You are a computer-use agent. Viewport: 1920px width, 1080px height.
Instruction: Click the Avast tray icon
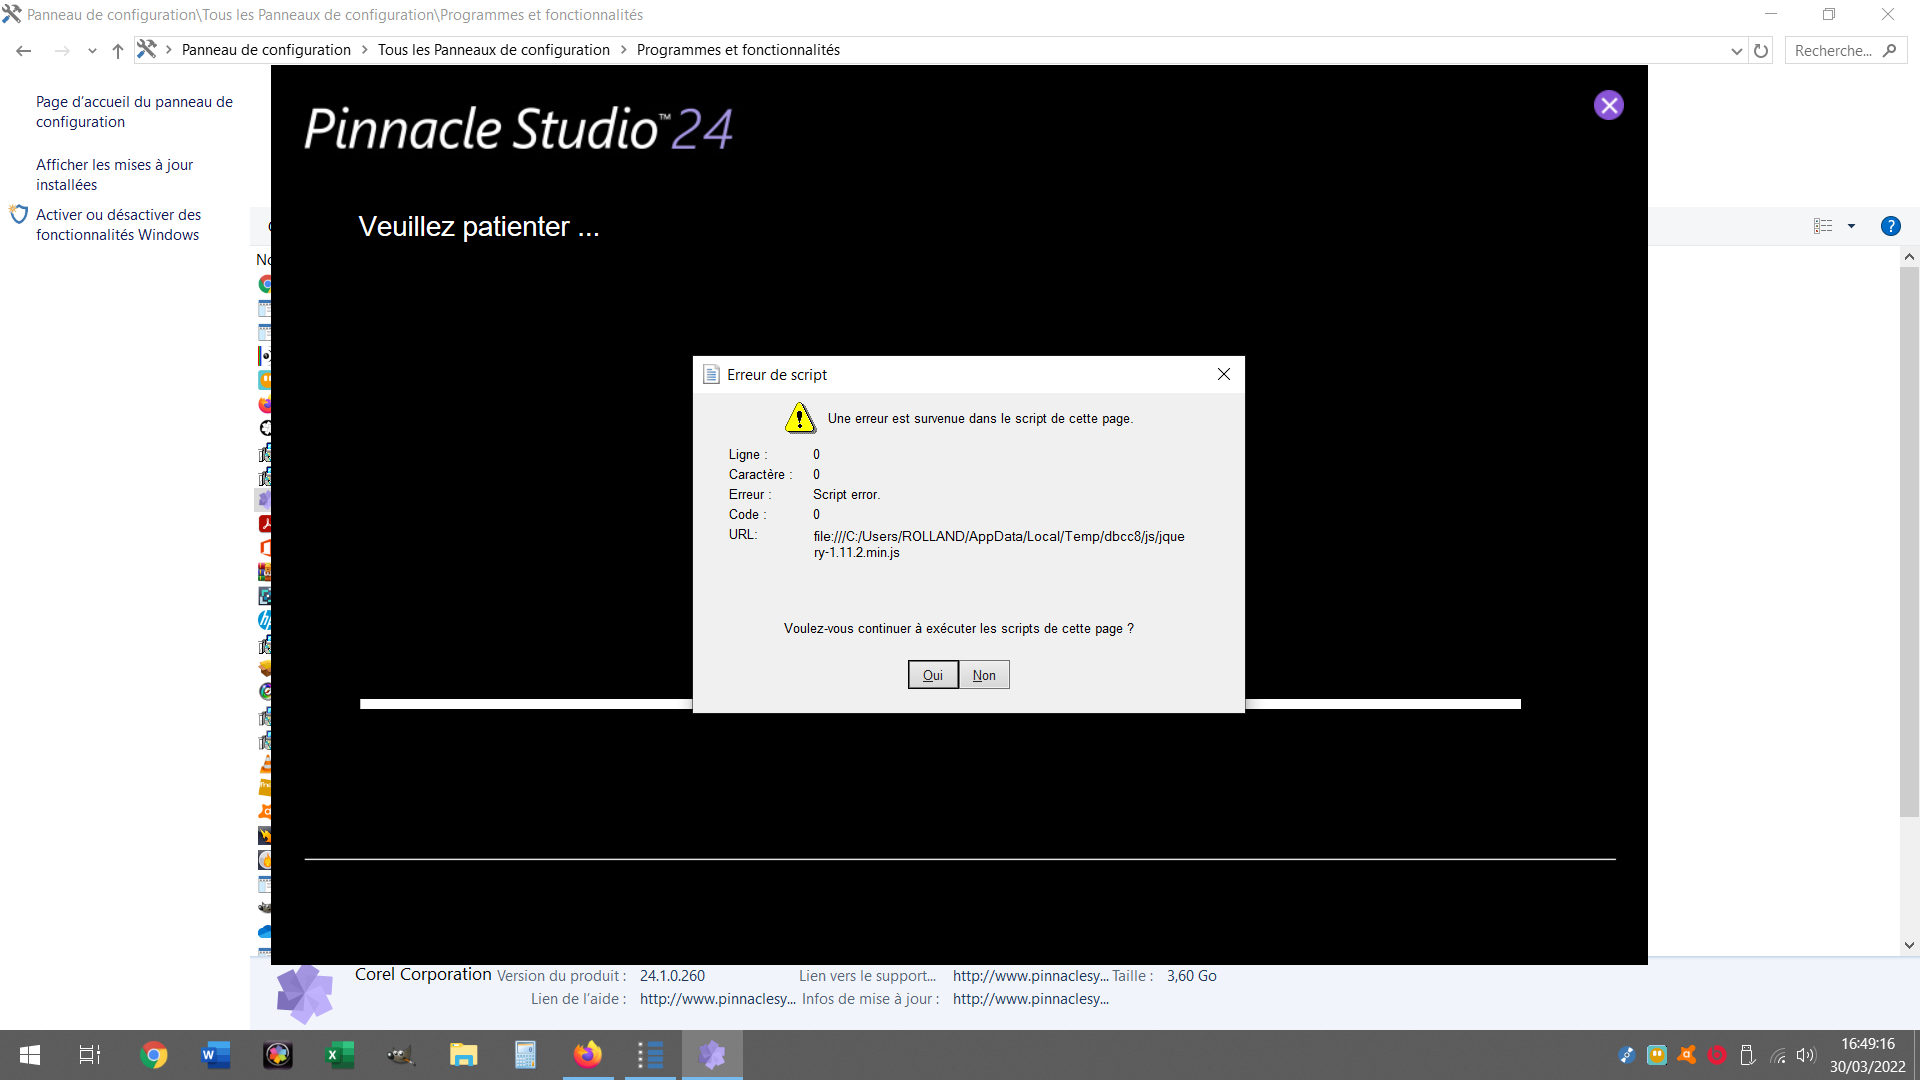coord(1687,1055)
